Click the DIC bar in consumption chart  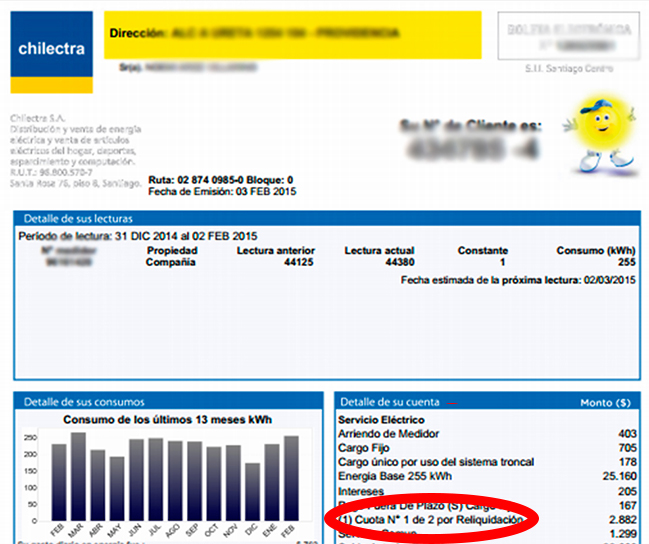pos(252,491)
